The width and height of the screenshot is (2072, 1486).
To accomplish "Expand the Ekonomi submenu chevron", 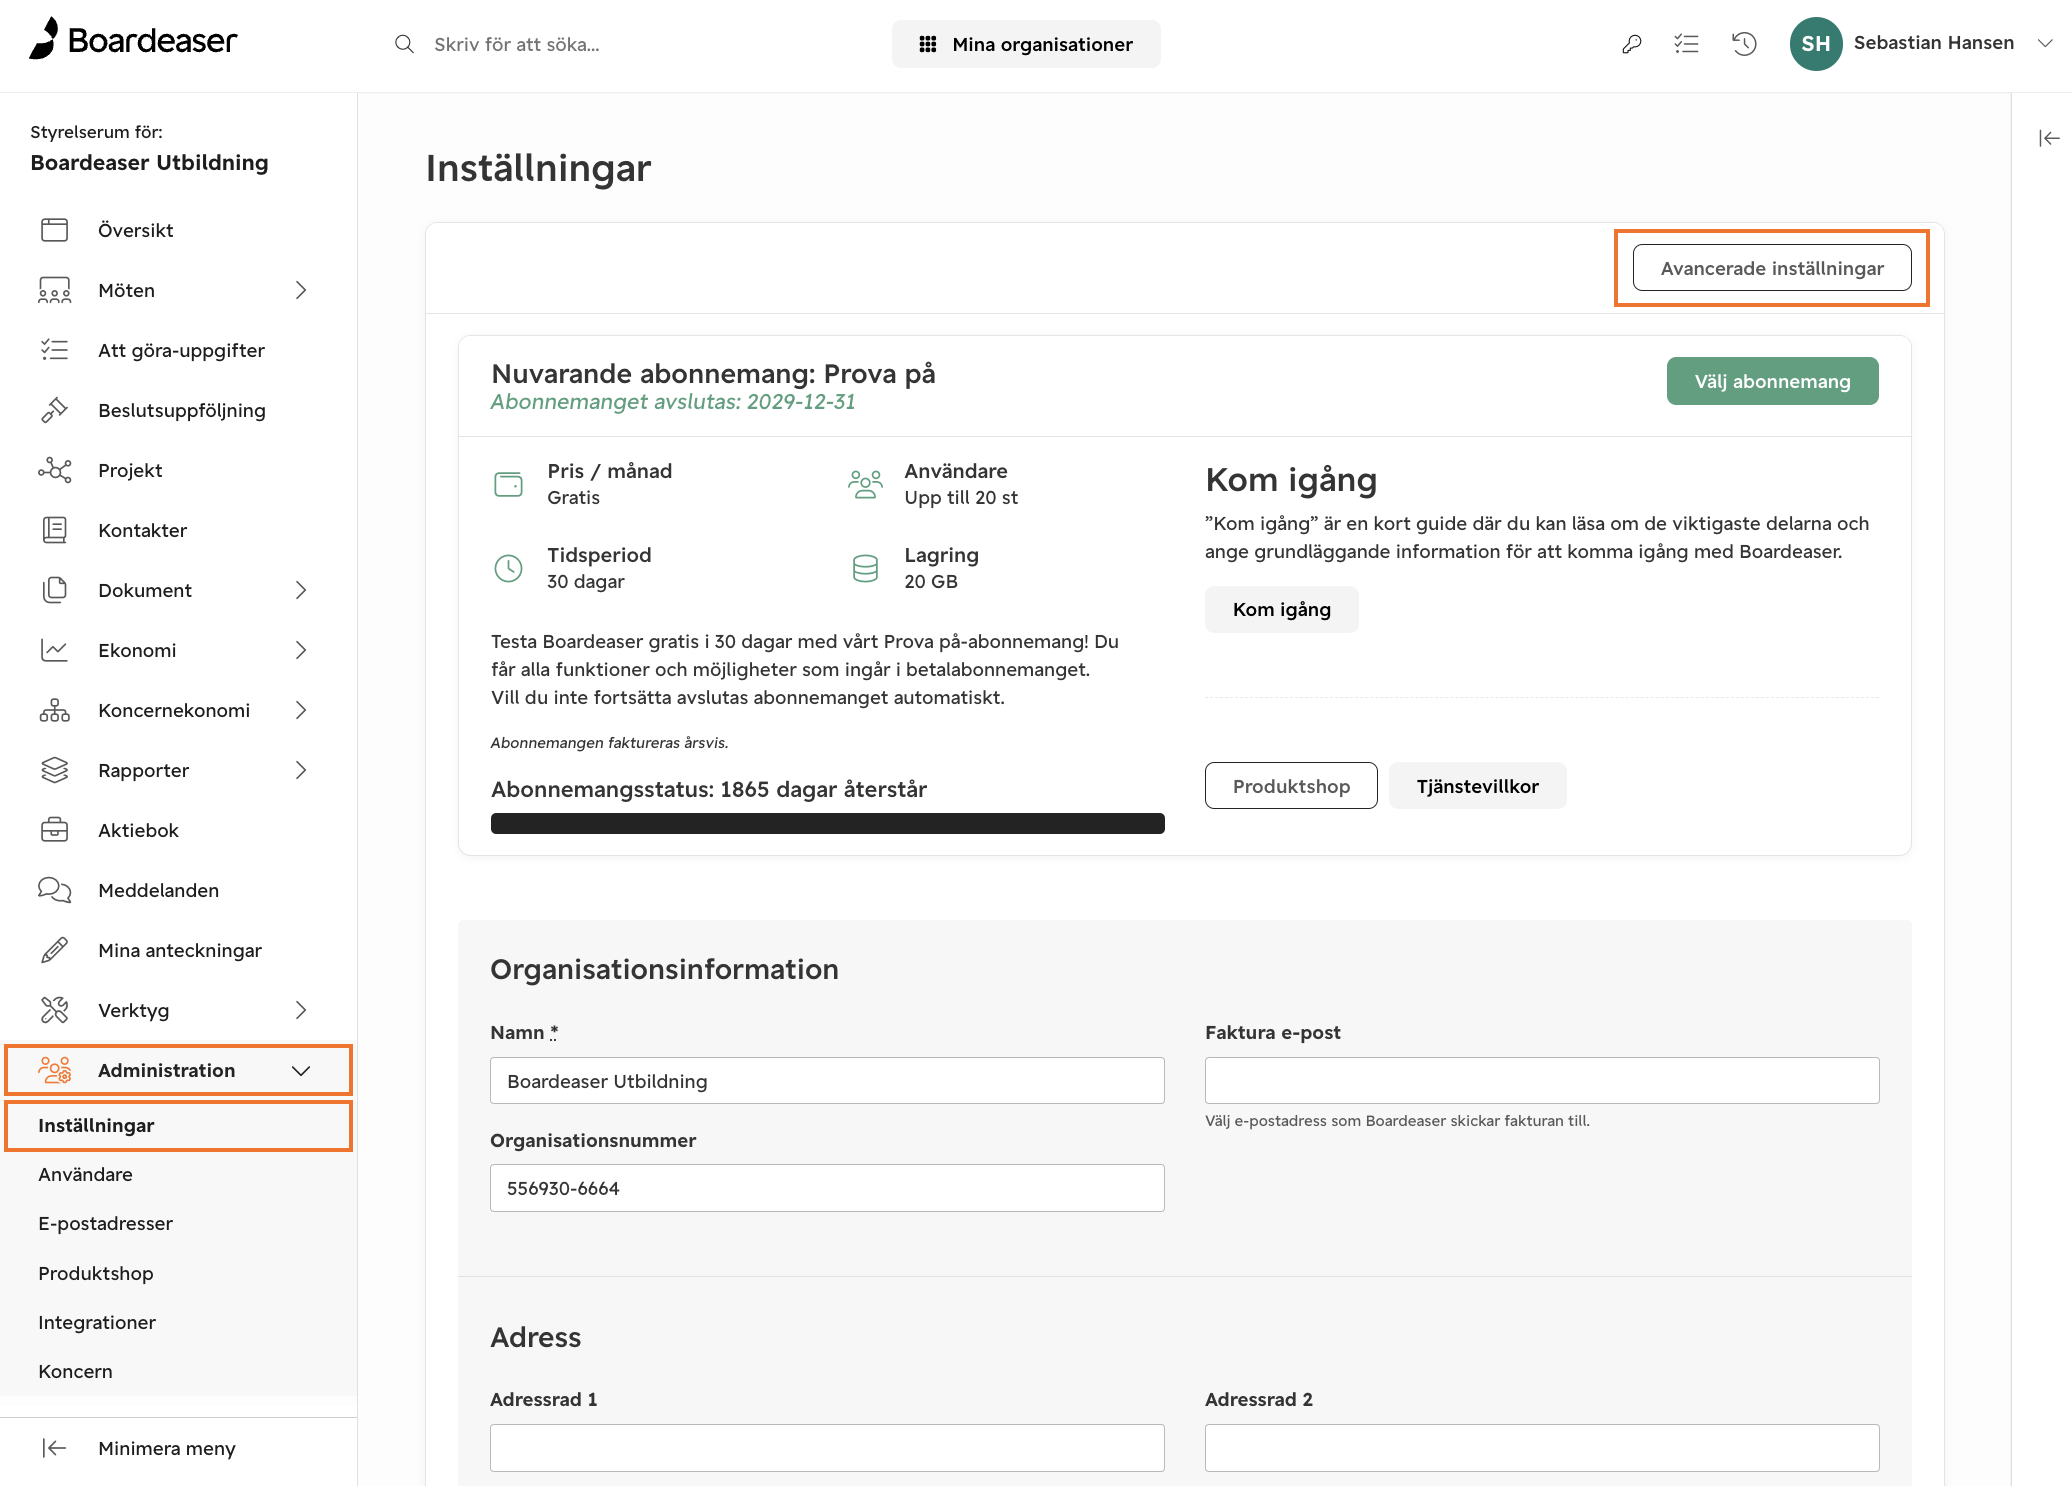I will point(301,650).
